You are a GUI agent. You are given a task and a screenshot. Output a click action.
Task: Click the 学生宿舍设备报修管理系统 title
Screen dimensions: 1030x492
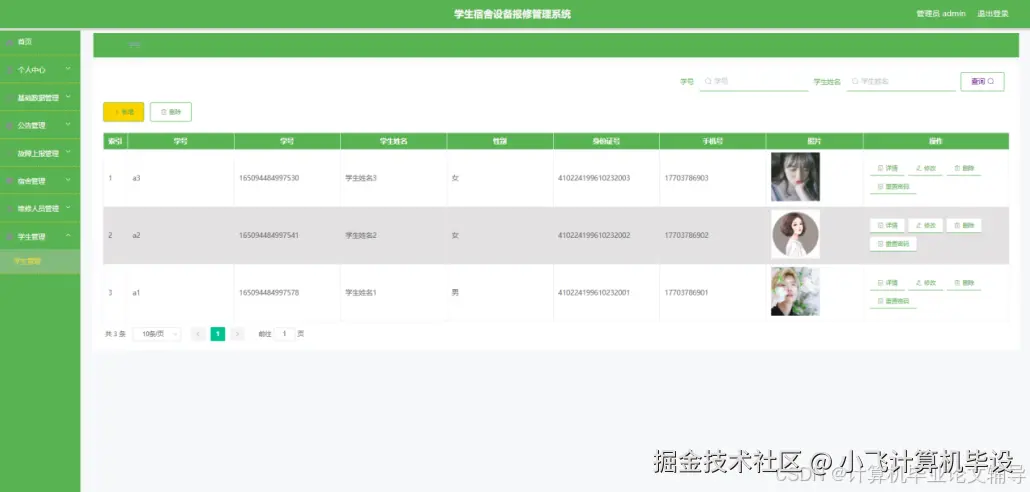point(512,14)
